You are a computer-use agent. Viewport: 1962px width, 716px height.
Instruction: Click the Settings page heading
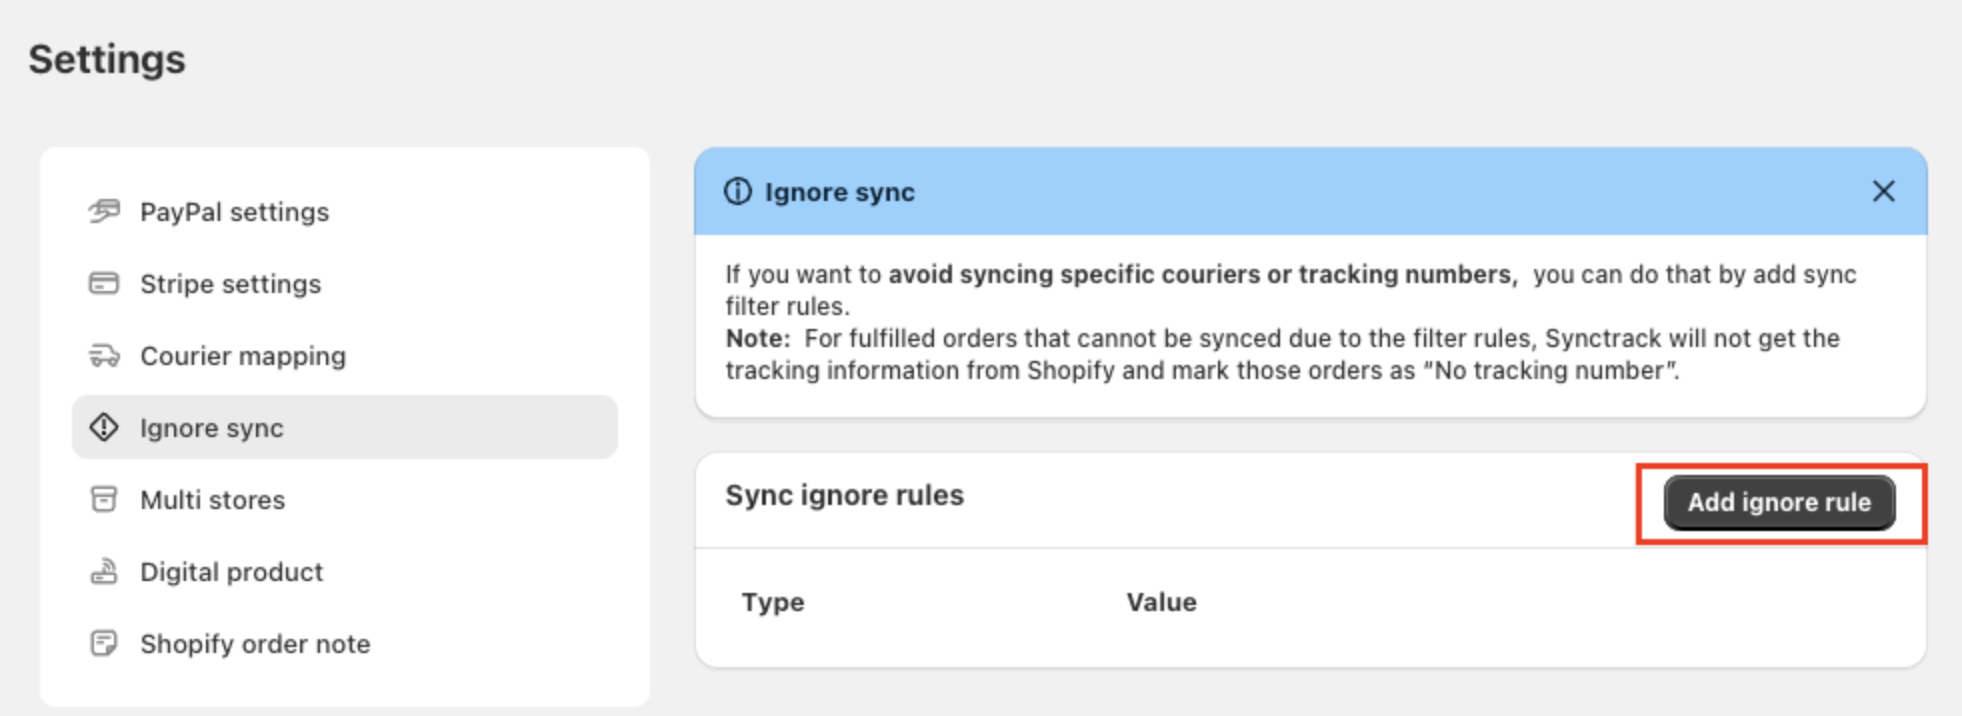[107, 59]
